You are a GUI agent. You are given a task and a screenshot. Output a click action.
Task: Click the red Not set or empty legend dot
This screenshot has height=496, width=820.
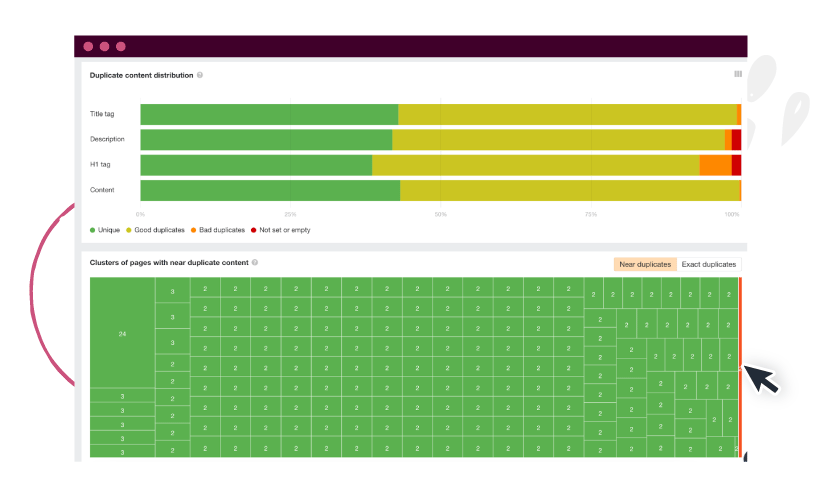254,230
